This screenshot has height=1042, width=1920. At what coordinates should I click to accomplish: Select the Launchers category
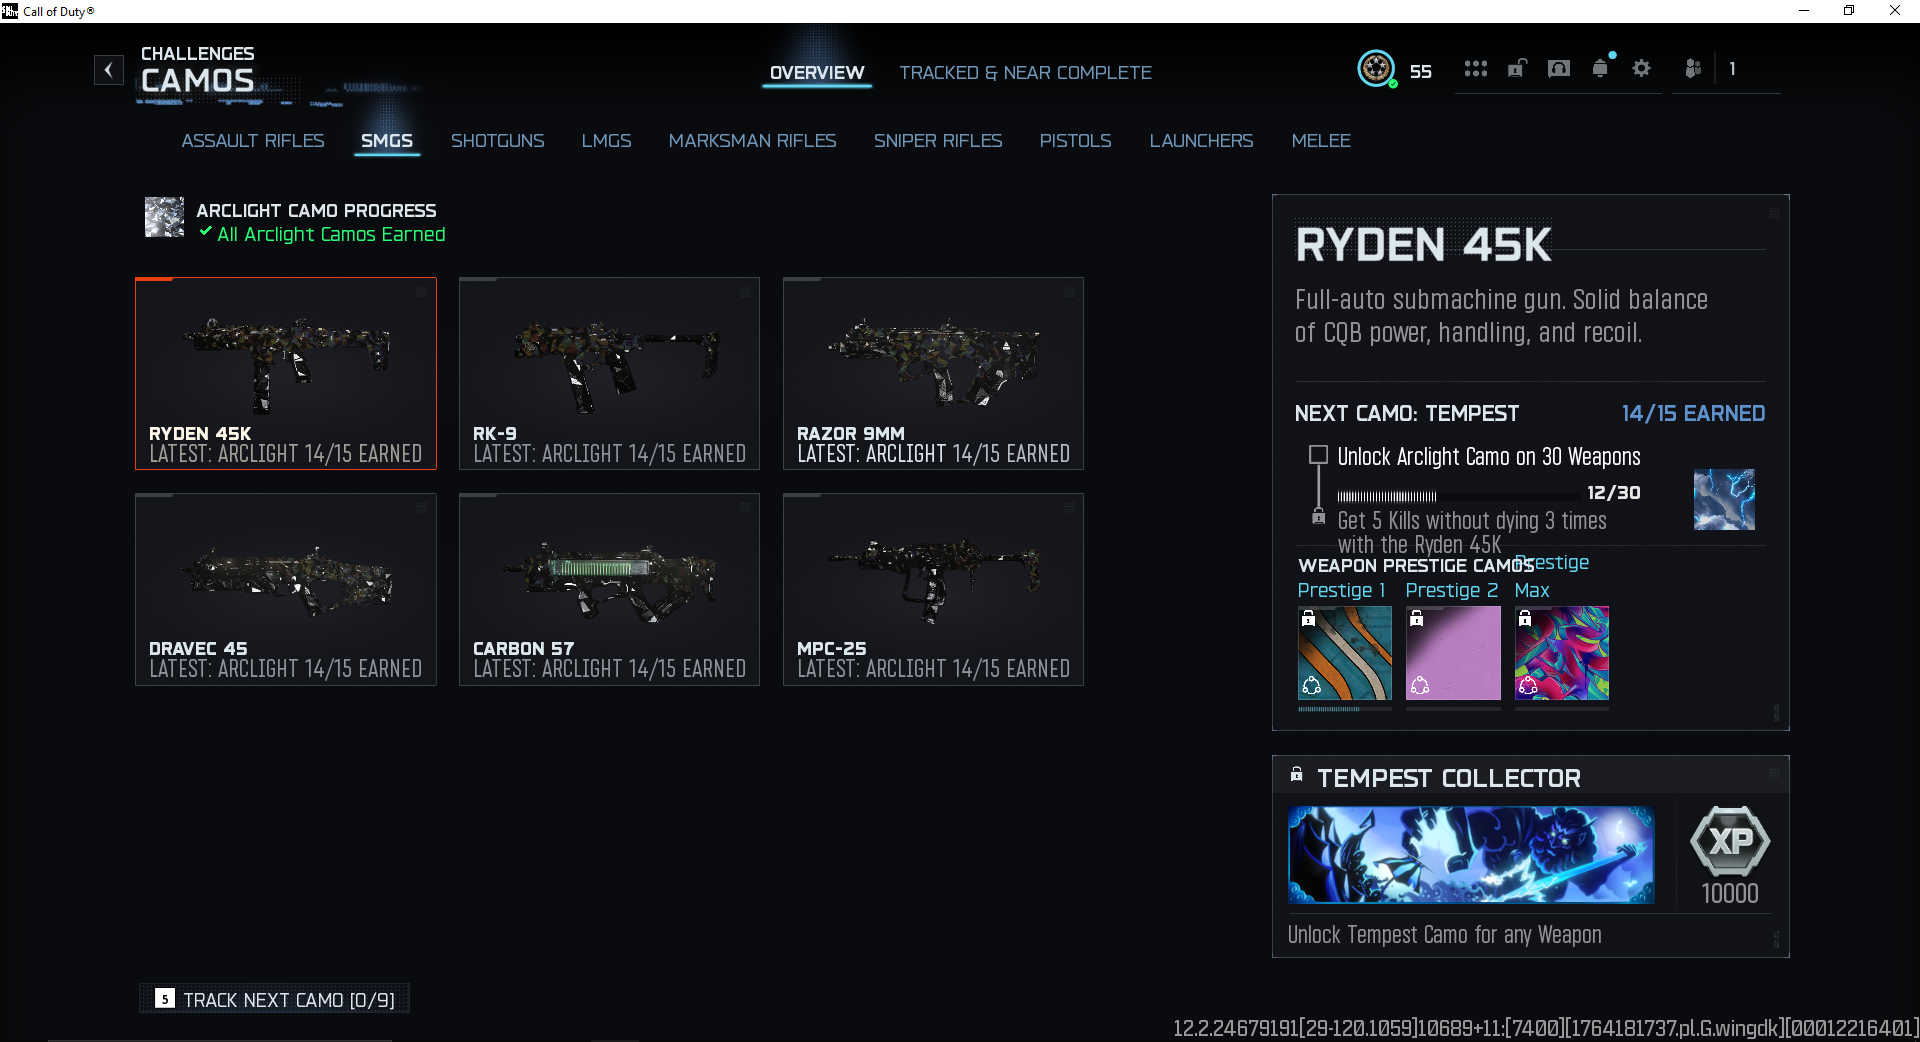click(x=1201, y=141)
